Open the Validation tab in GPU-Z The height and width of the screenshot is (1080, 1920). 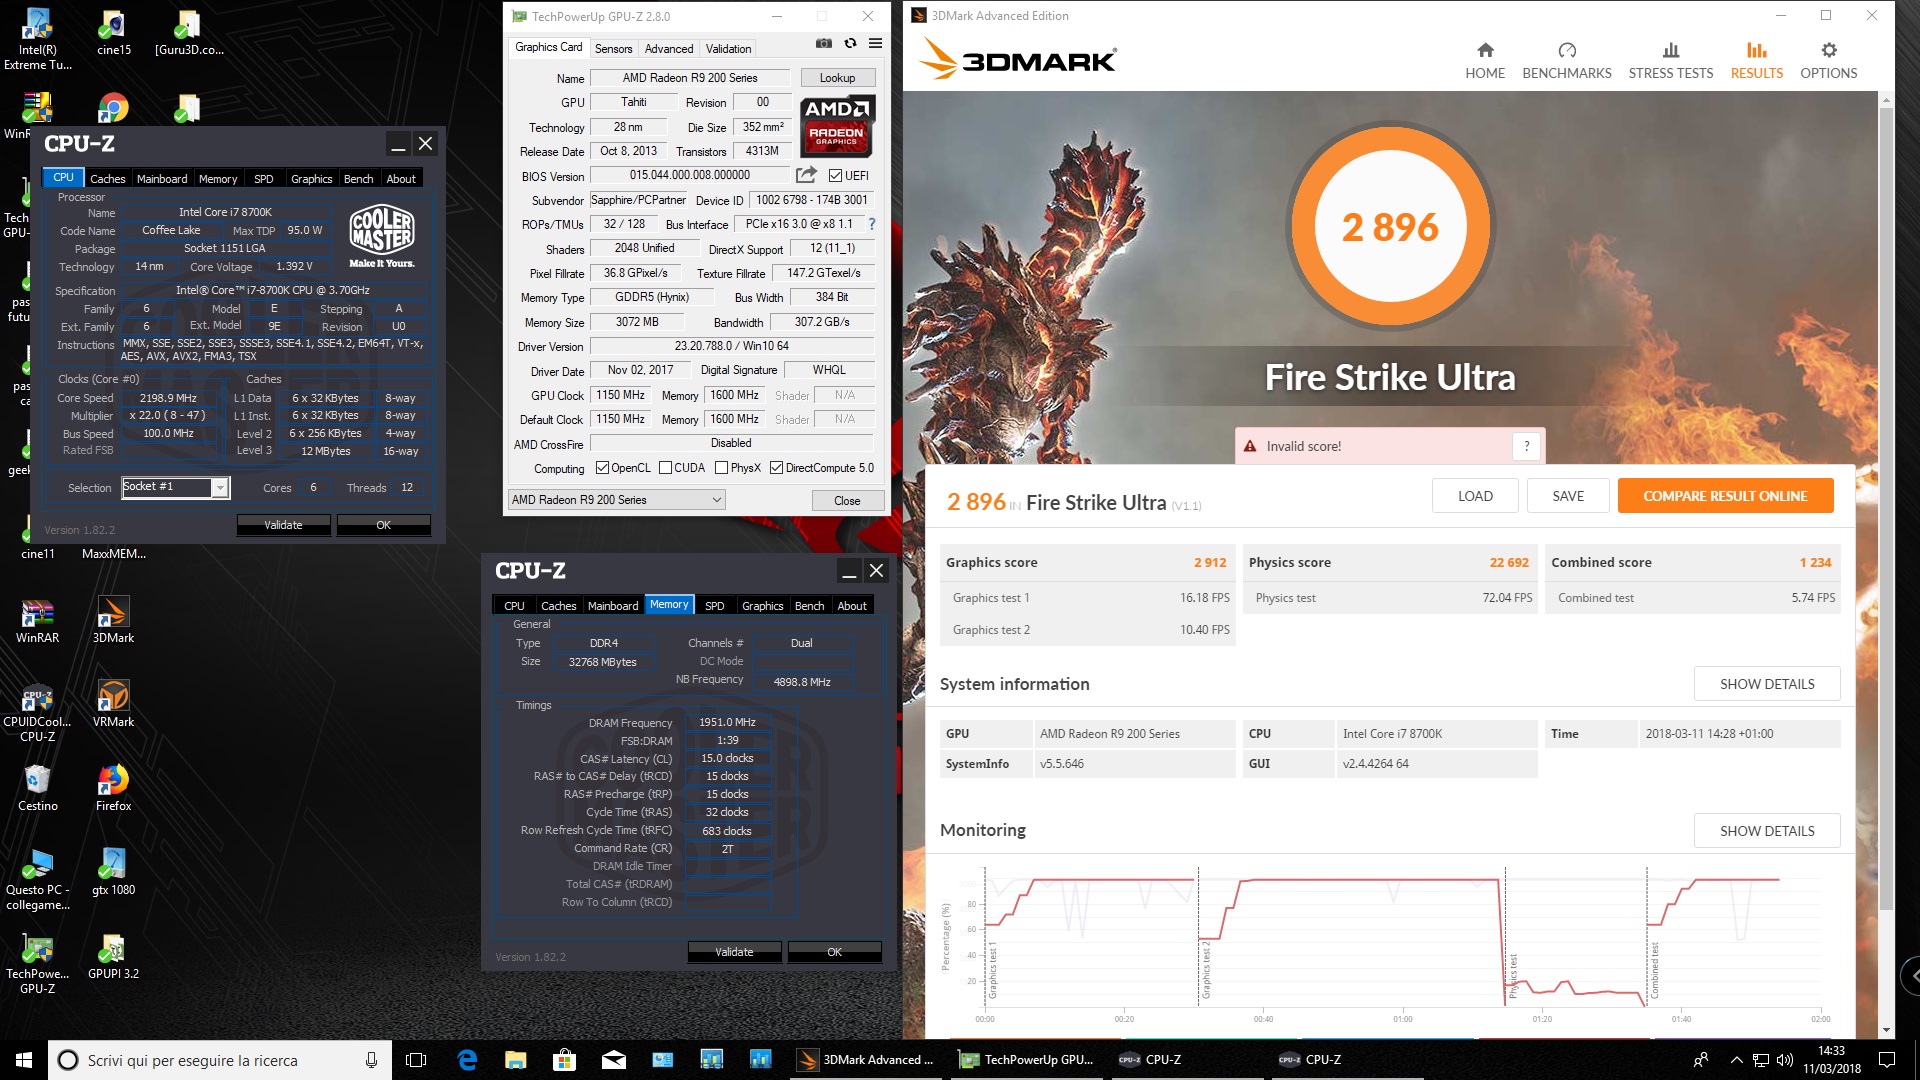coord(728,48)
